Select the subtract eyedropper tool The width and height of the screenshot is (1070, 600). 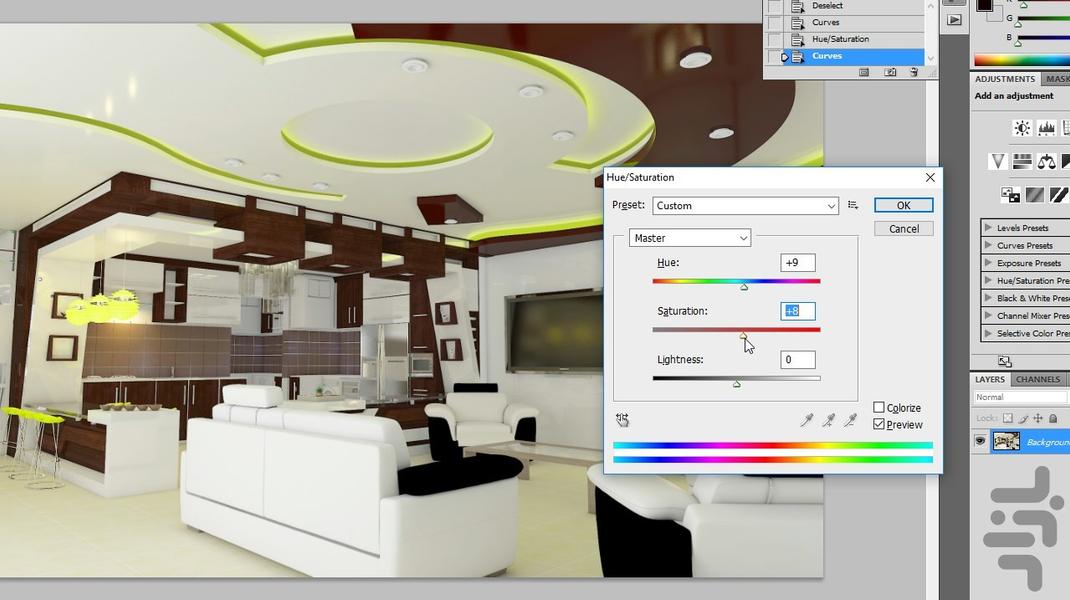click(x=852, y=419)
